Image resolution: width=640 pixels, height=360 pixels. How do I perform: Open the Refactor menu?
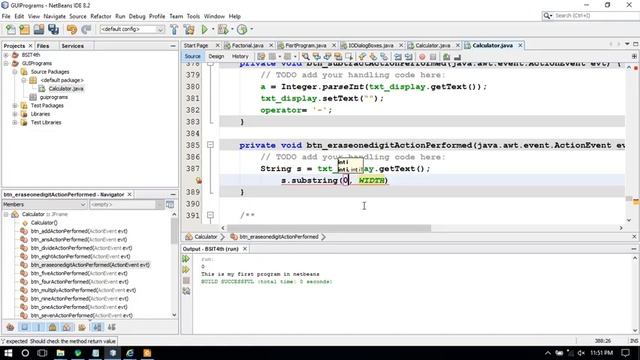[x=101, y=16]
